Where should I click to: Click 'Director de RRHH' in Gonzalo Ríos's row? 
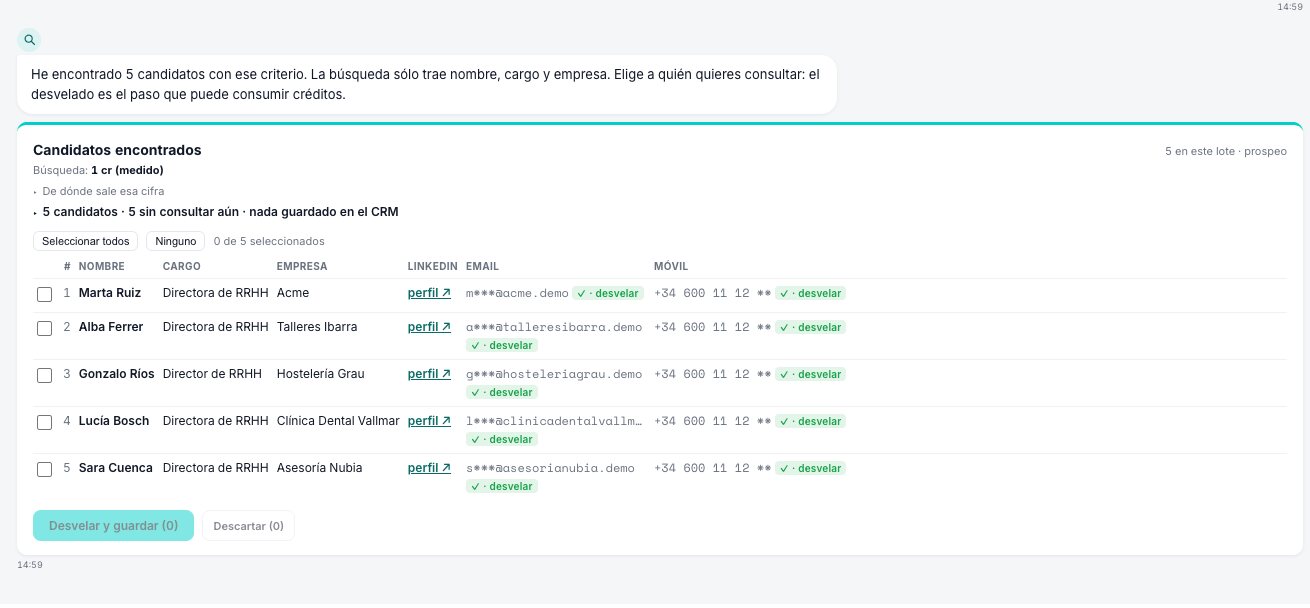[x=212, y=374]
